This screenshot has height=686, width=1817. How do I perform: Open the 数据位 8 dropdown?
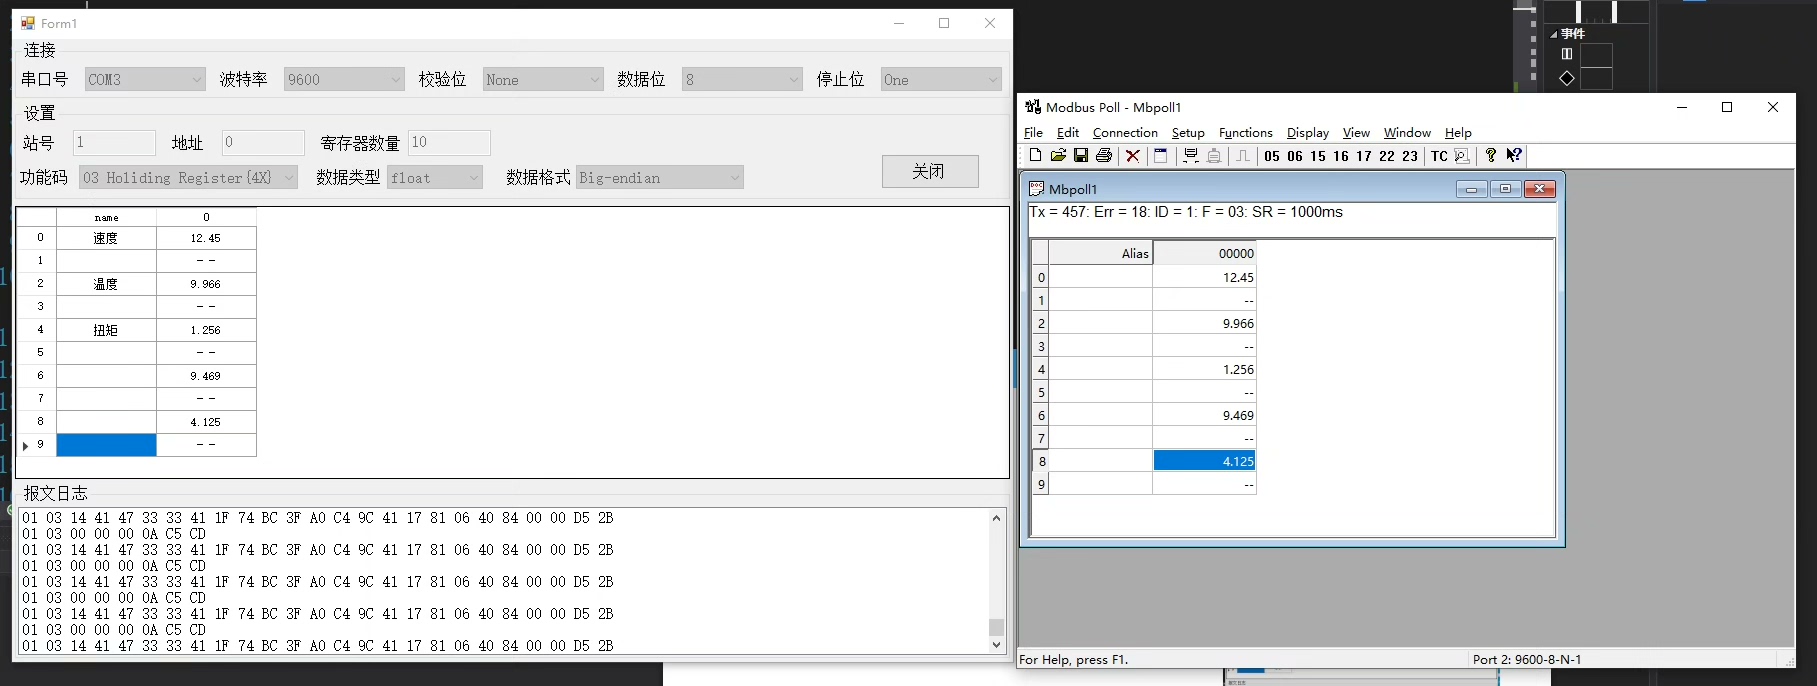pos(742,79)
